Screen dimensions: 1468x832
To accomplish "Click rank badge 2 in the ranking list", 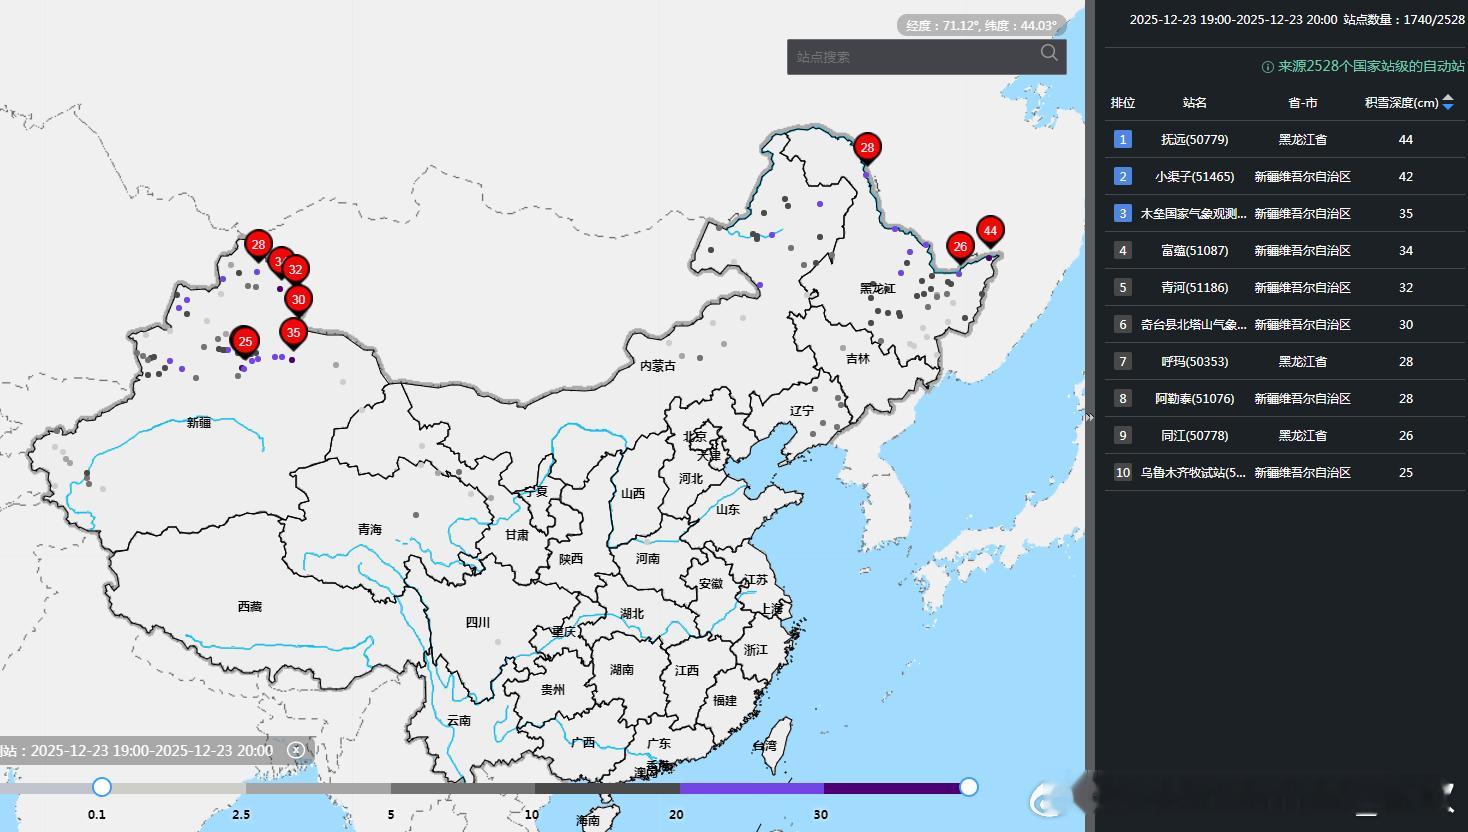I will 1123,177.
